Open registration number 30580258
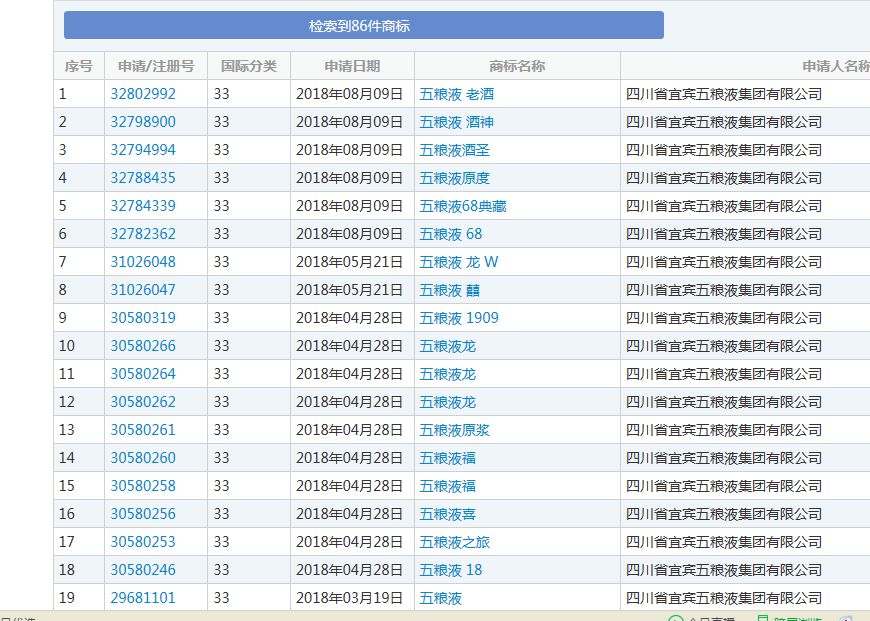The width and height of the screenshot is (870, 621). tap(143, 486)
